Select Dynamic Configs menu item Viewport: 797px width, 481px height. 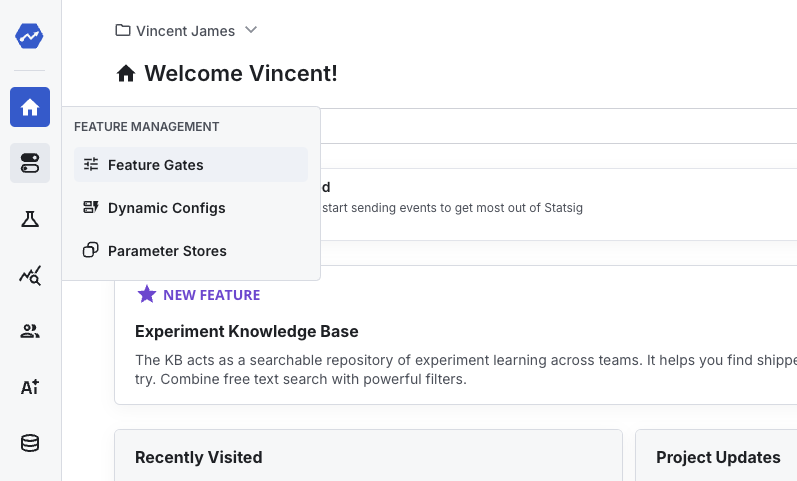(x=166, y=208)
